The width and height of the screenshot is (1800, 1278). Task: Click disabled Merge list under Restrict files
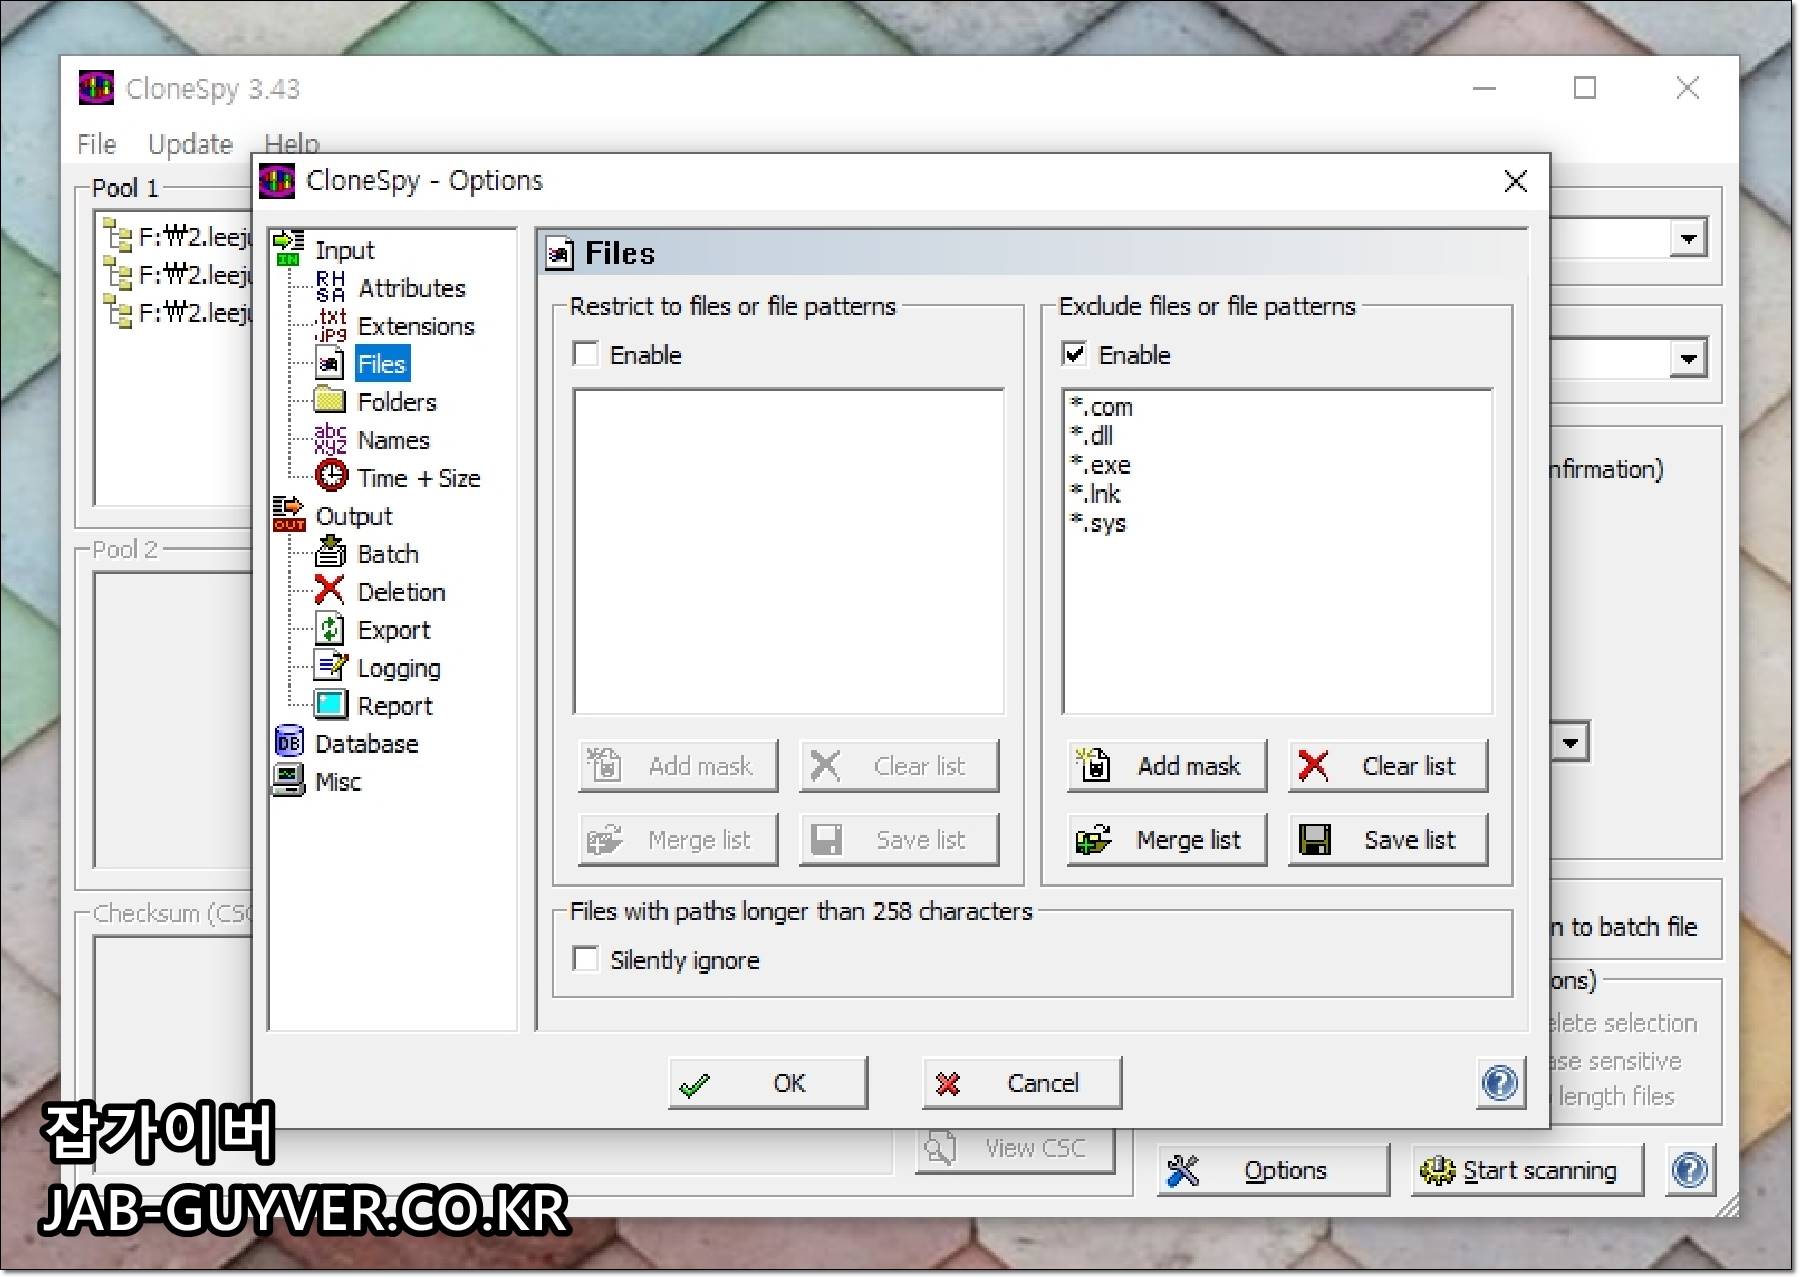click(x=678, y=840)
